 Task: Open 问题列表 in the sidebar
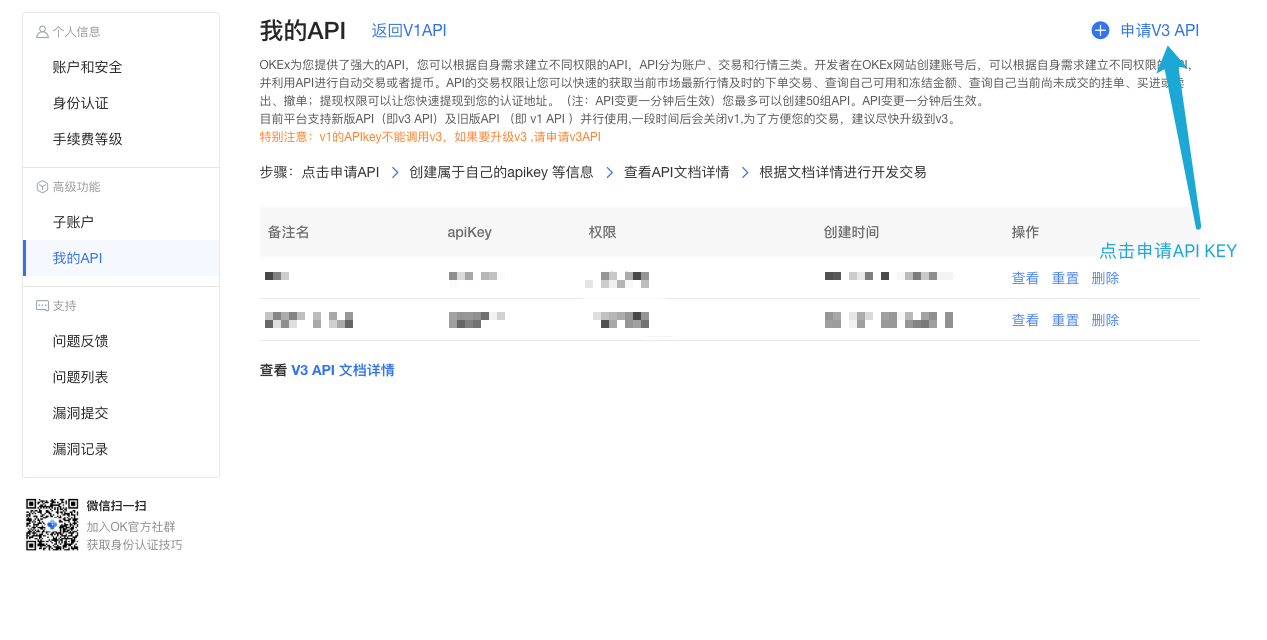click(80, 377)
